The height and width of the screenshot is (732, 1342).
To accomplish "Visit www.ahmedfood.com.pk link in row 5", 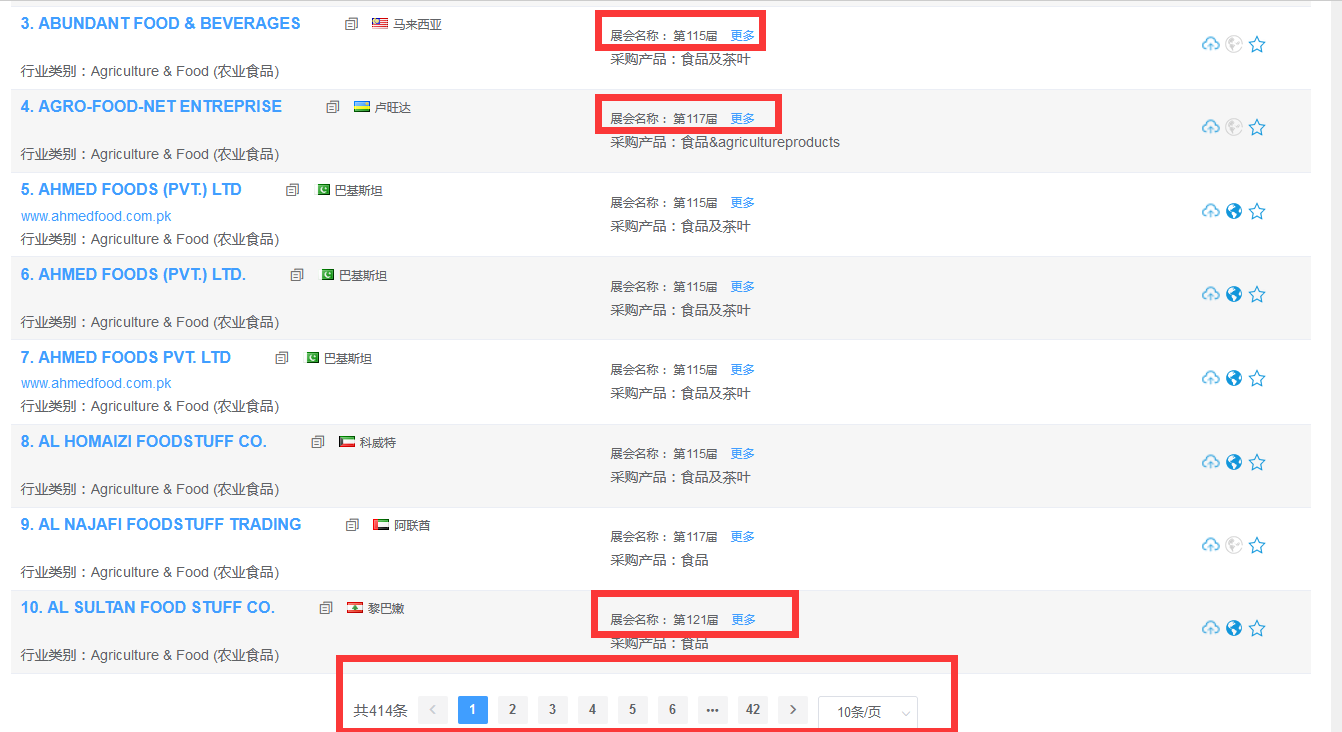I will [96, 216].
